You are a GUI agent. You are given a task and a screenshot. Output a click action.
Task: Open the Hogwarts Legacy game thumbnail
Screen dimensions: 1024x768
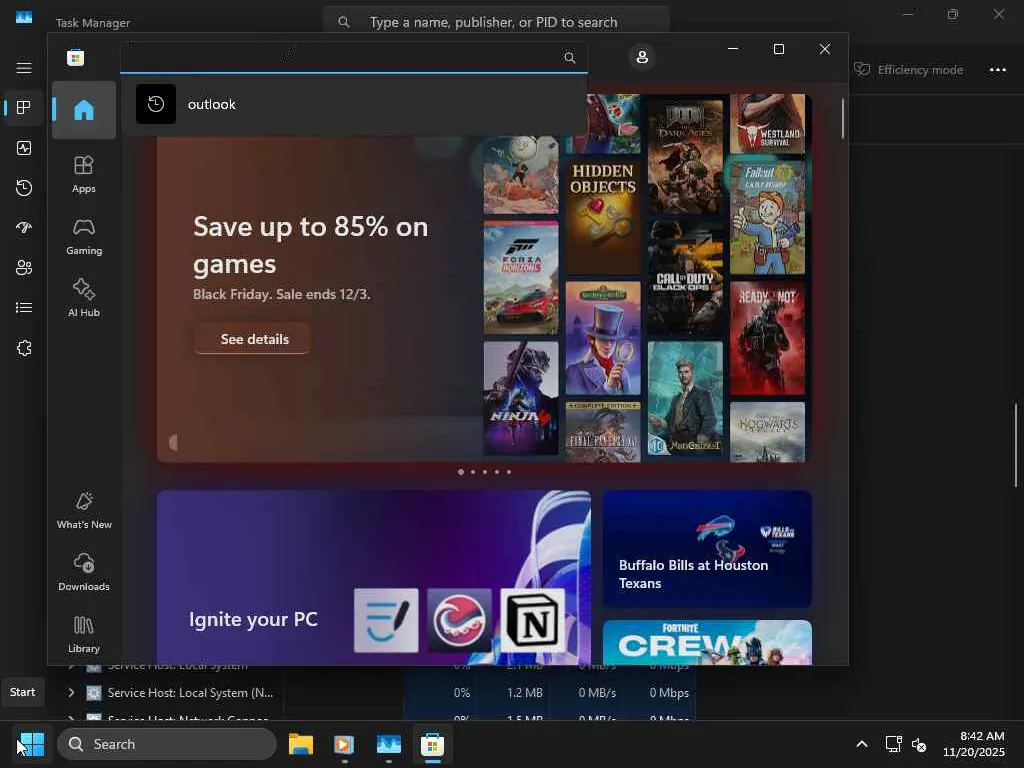[x=767, y=432]
